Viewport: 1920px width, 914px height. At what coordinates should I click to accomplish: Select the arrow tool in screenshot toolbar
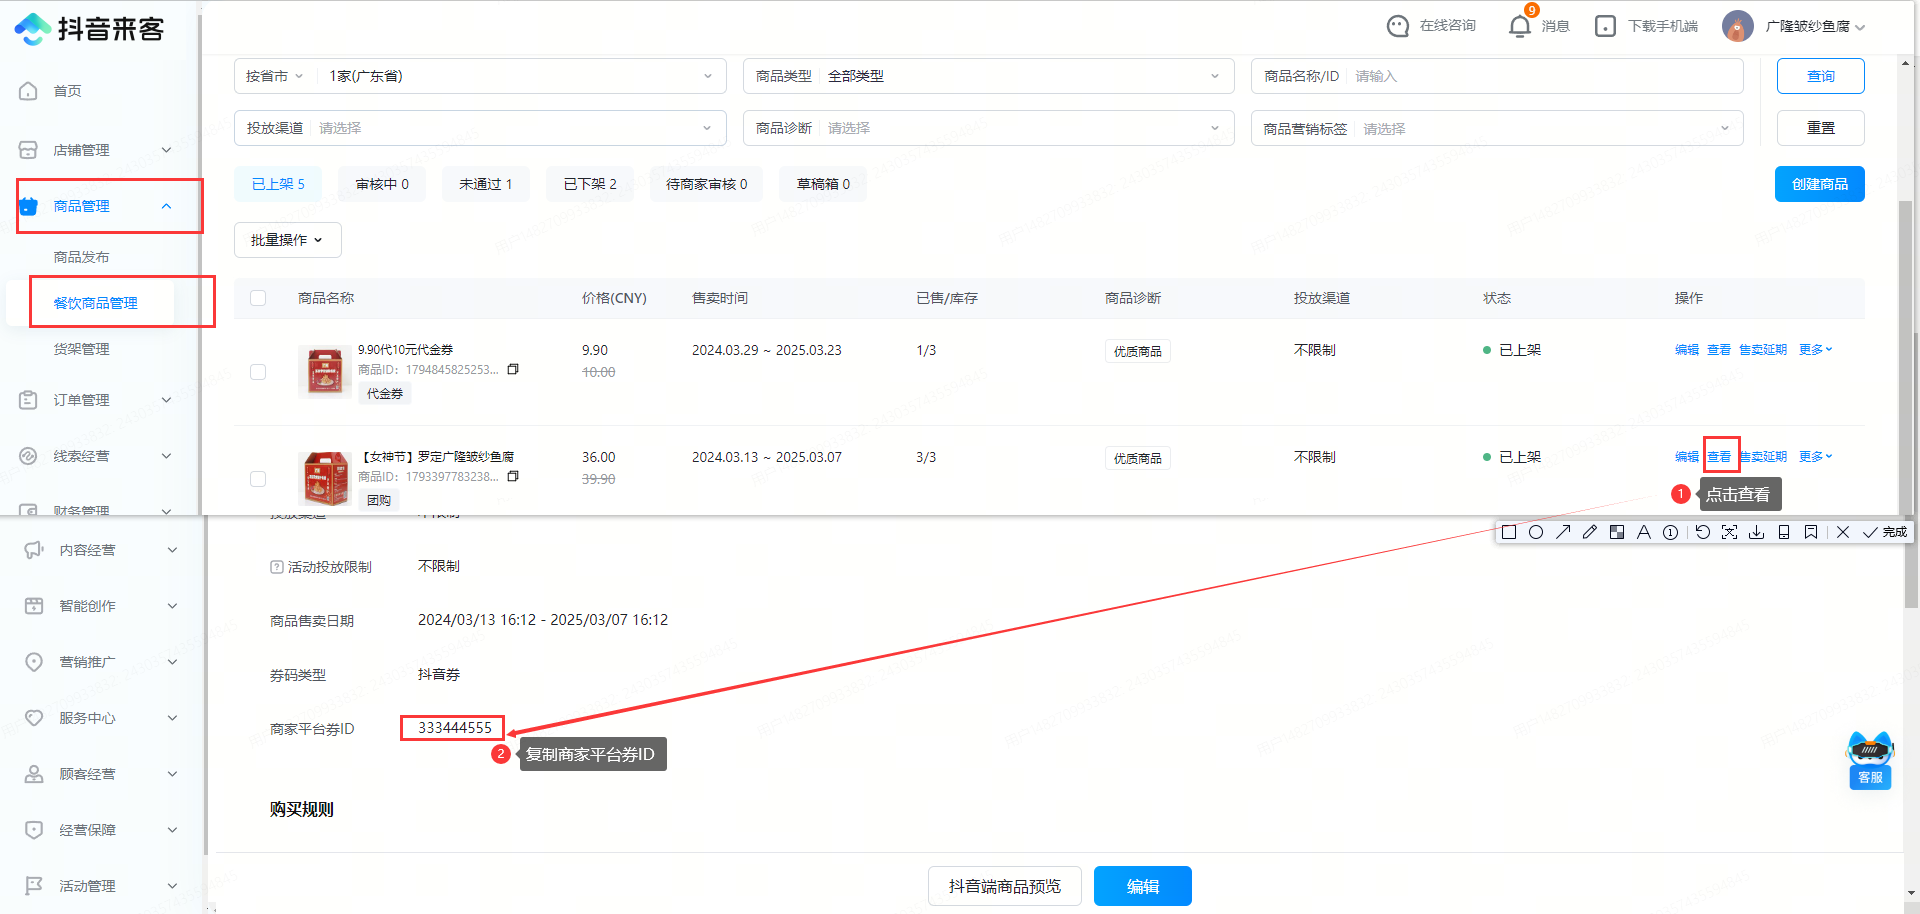(1563, 532)
